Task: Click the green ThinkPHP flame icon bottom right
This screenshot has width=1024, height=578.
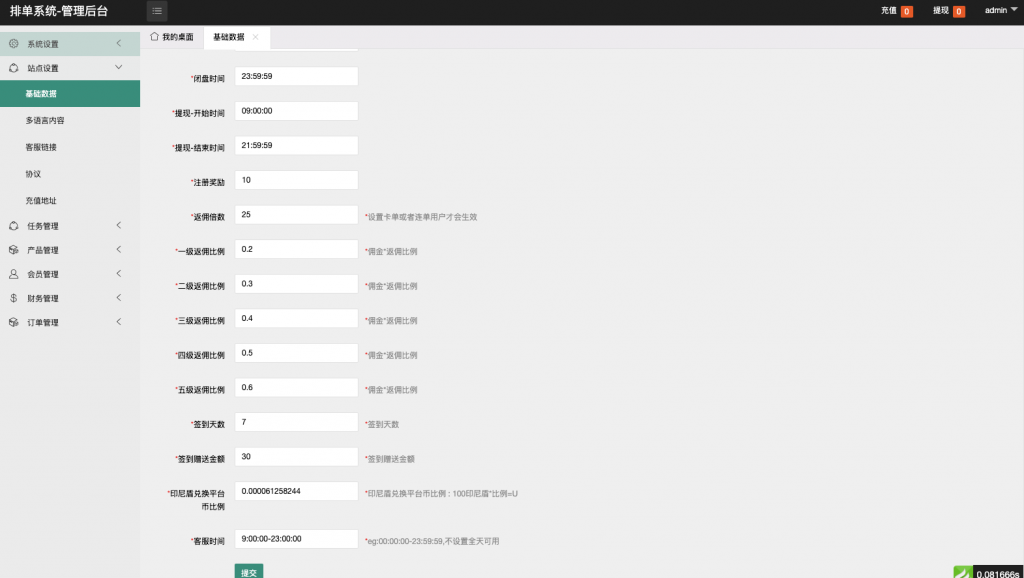Action: tap(961, 571)
